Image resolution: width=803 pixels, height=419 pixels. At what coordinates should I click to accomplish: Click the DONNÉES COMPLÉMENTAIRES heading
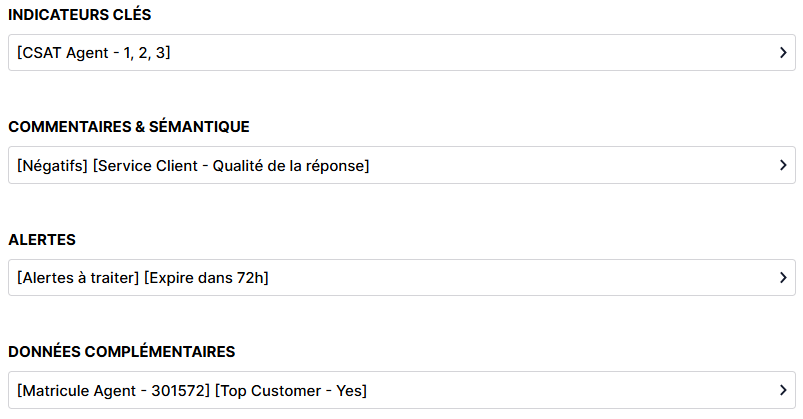tap(122, 352)
